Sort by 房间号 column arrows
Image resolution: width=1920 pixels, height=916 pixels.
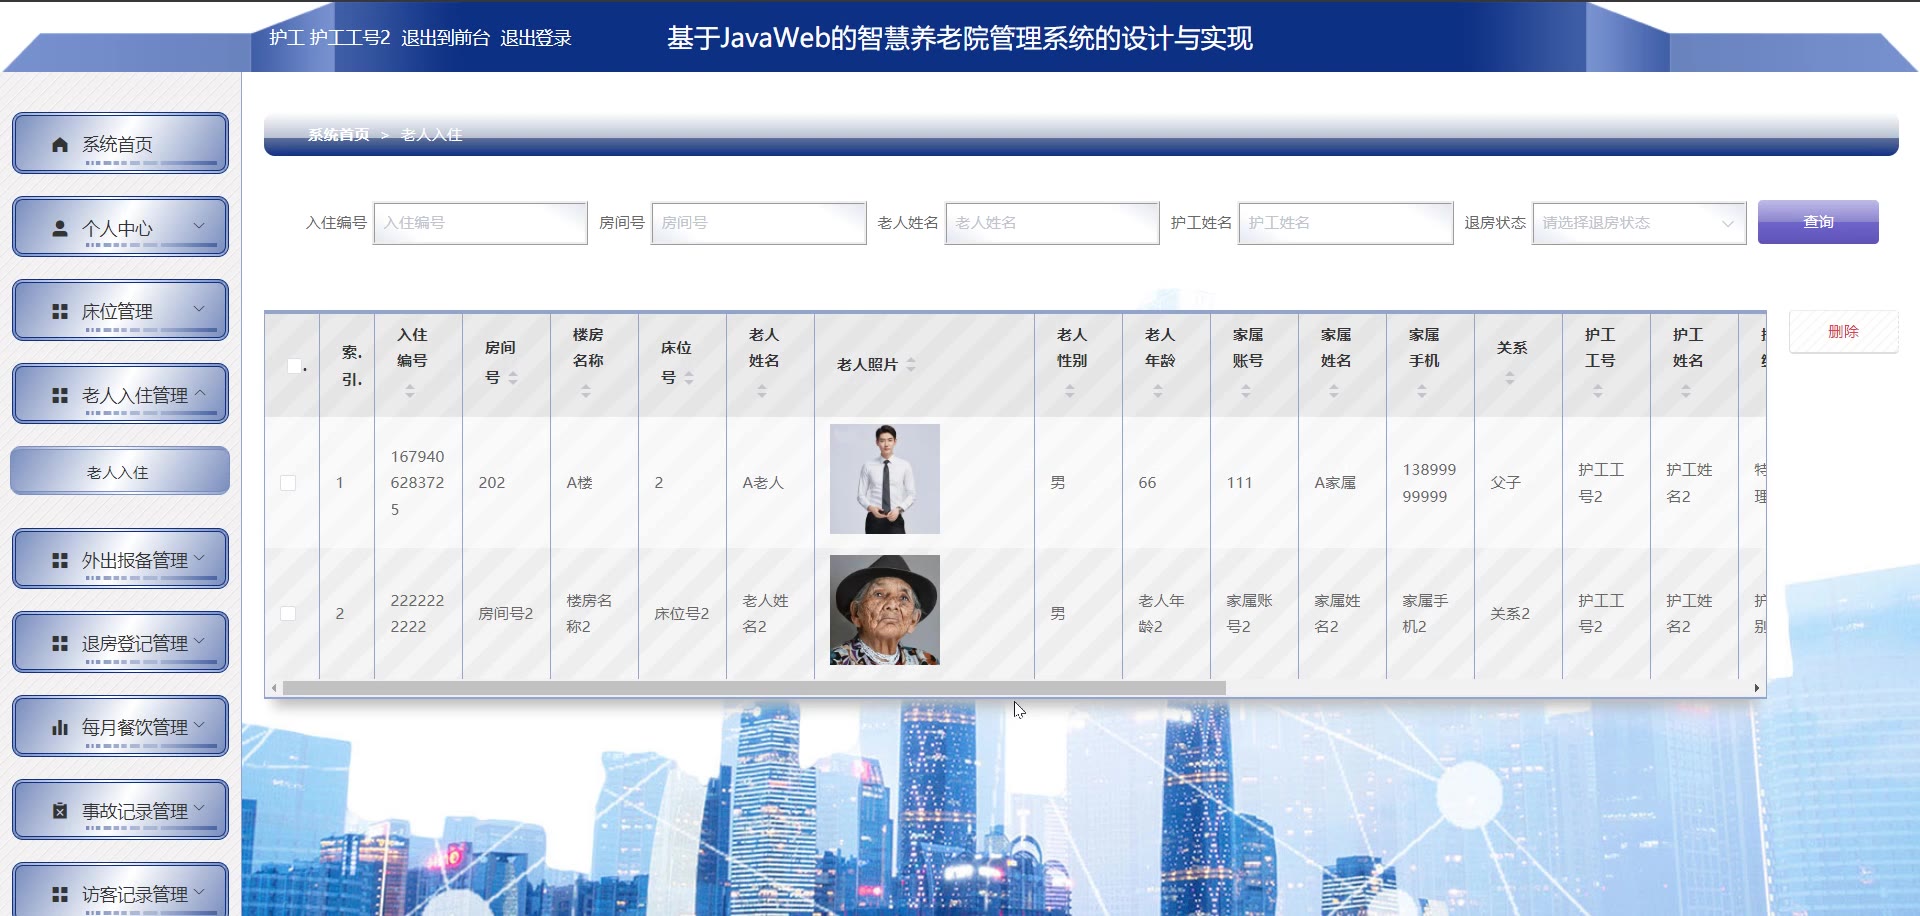coord(513,378)
